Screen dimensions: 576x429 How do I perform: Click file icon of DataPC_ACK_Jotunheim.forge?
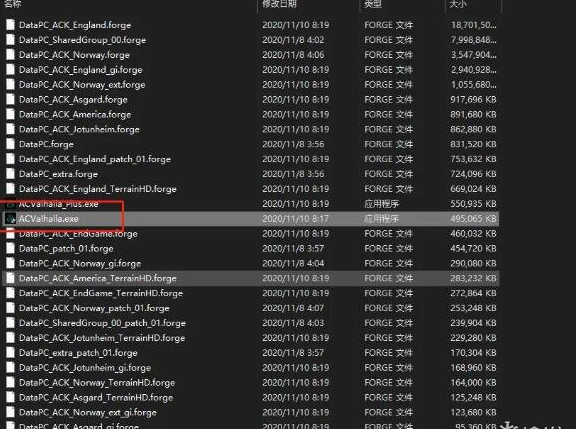11,129
